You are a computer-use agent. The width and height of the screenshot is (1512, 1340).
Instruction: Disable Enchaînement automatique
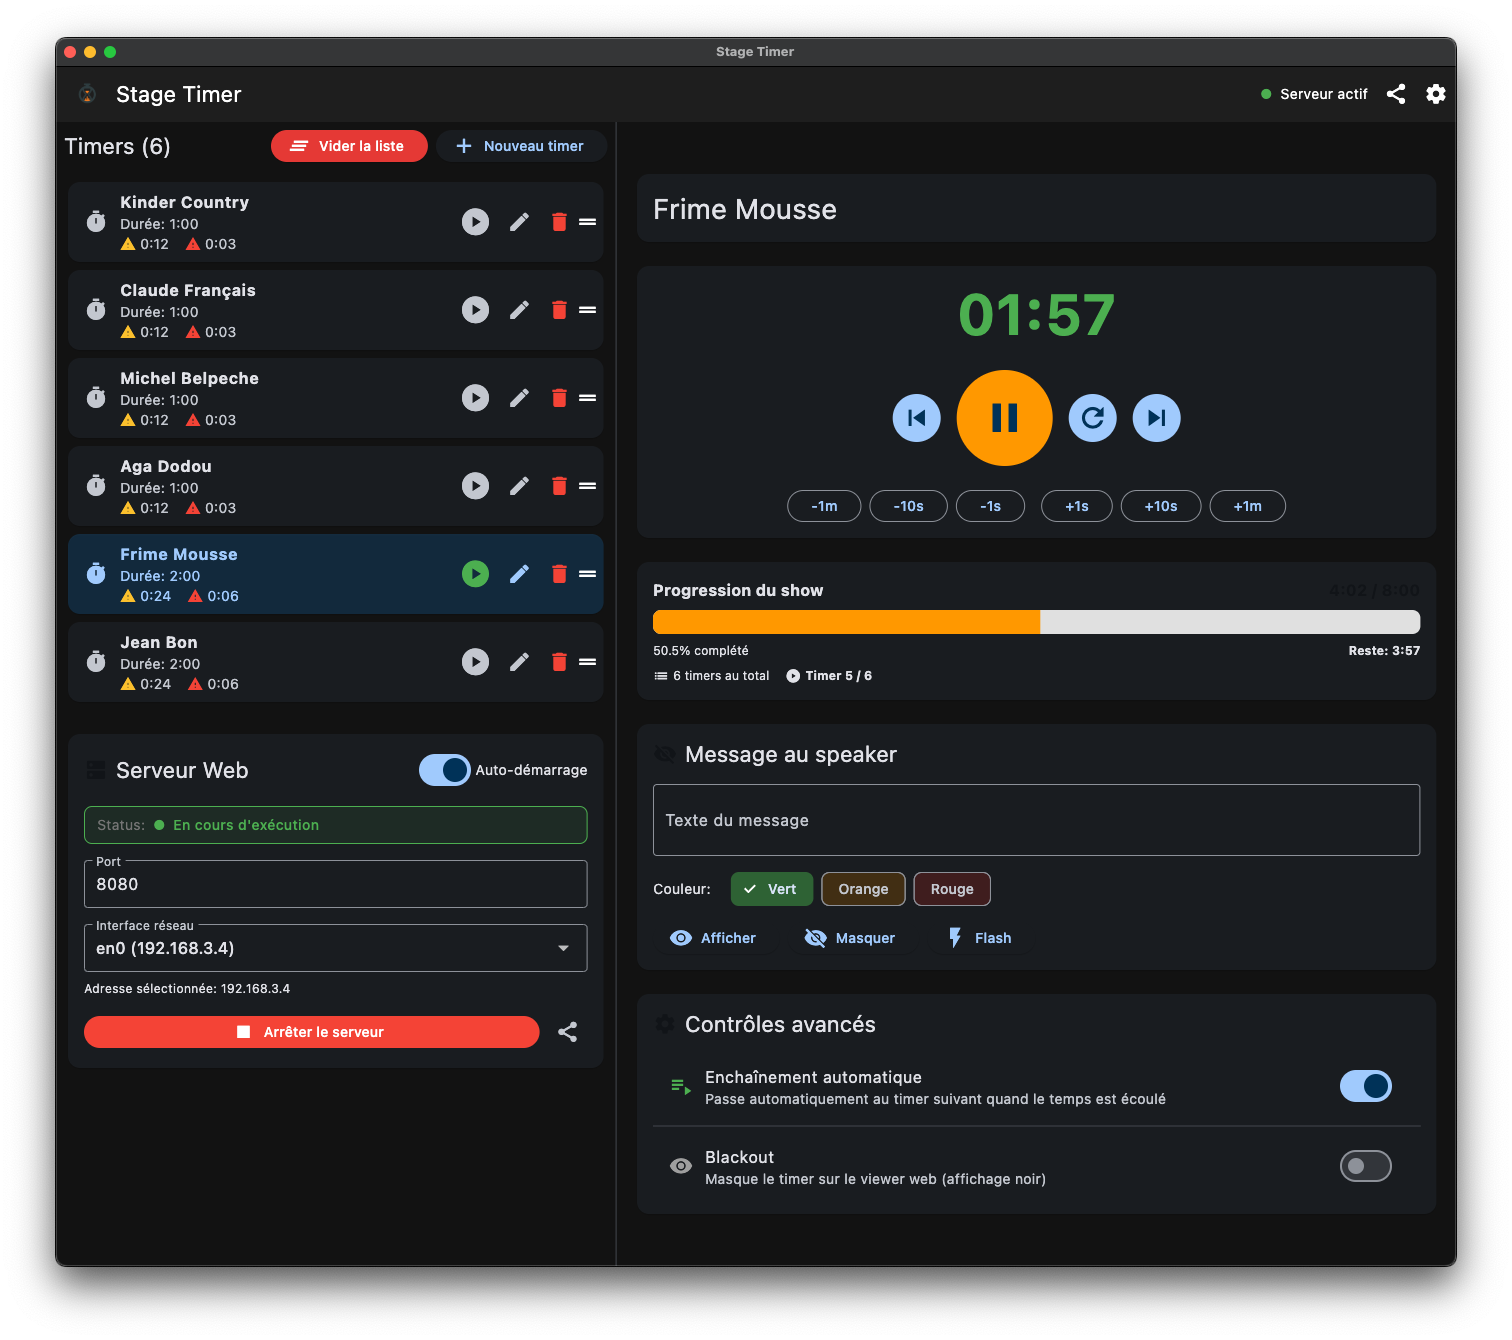(x=1365, y=1086)
